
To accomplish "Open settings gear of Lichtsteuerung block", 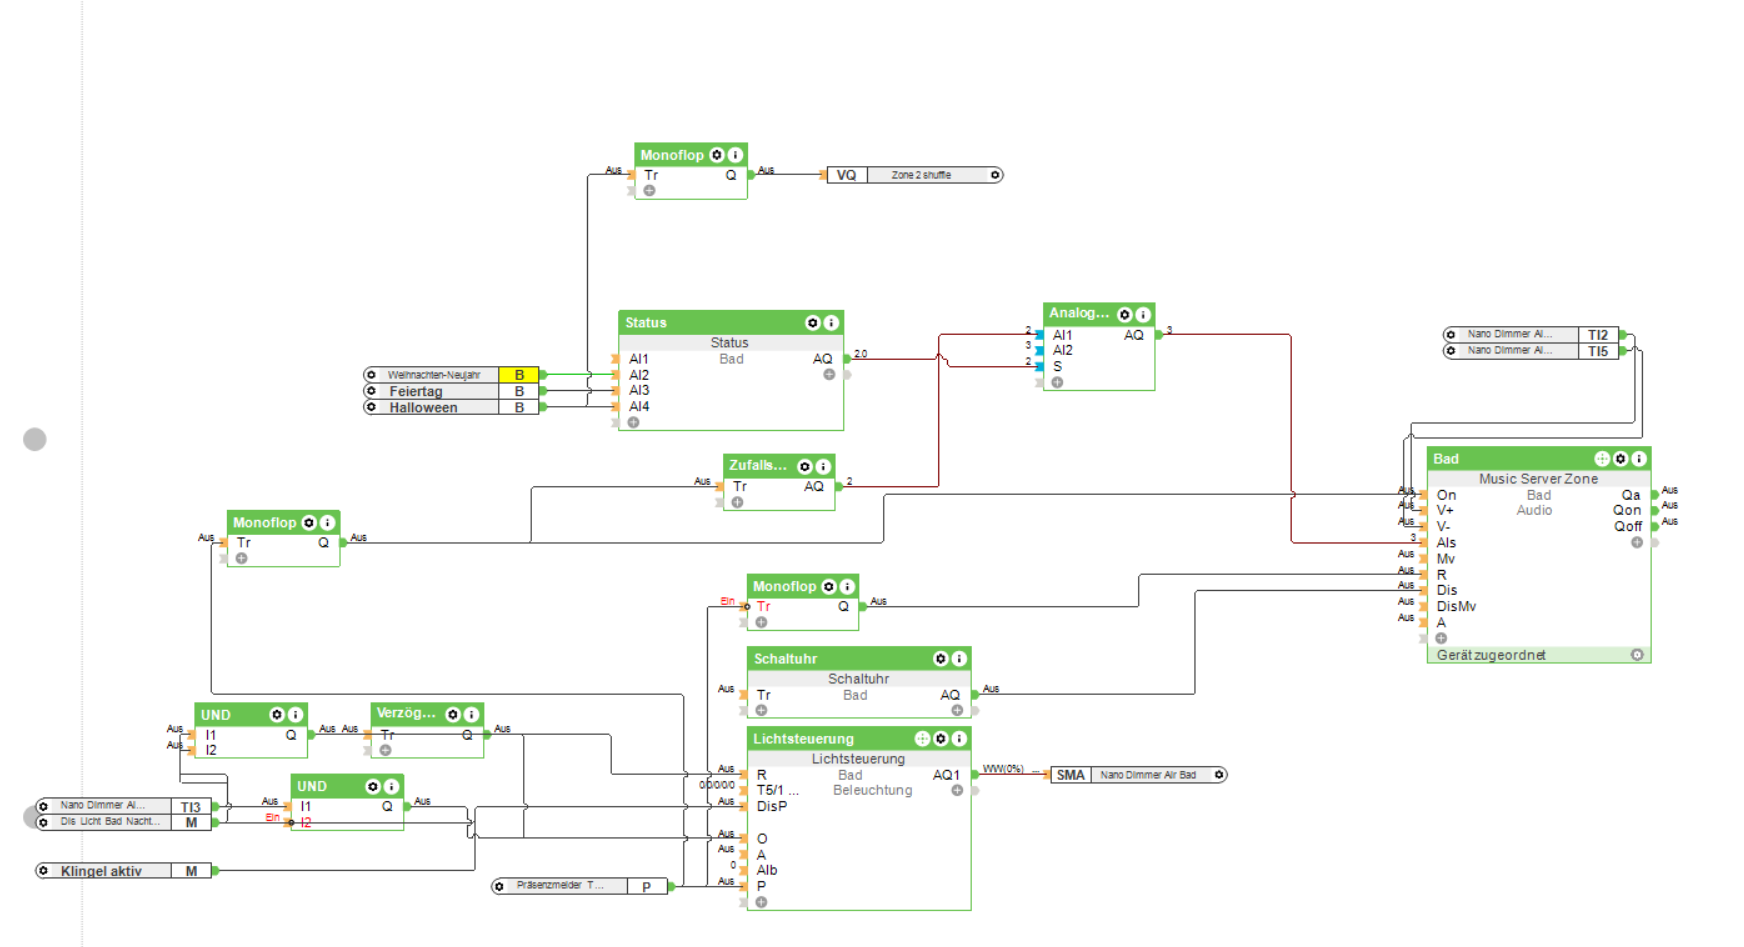I will (x=940, y=739).
